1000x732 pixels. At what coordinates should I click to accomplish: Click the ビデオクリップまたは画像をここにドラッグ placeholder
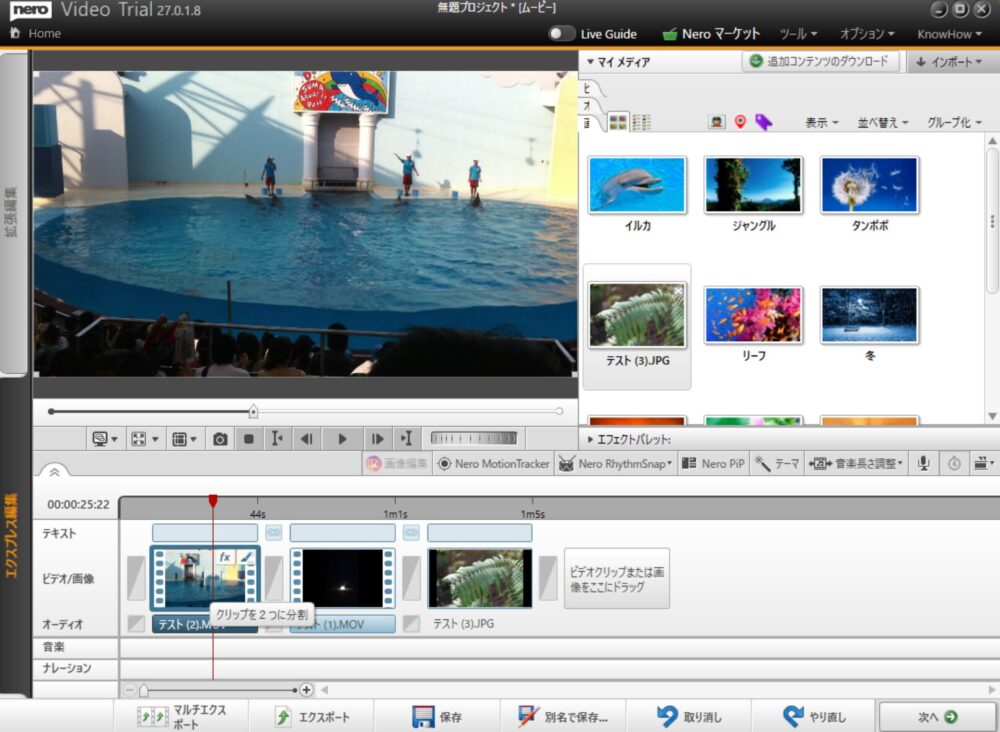coord(617,578)
